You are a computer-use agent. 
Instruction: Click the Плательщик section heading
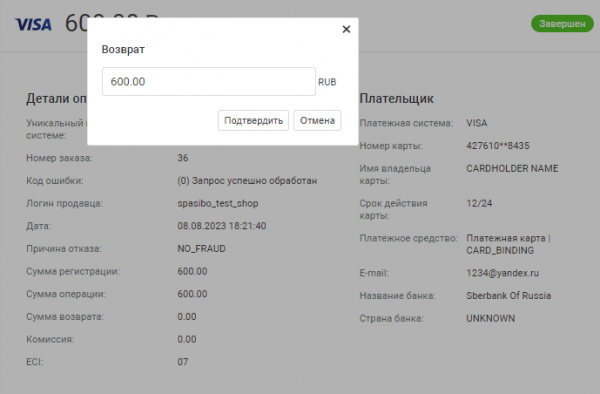tap(396, 99)
